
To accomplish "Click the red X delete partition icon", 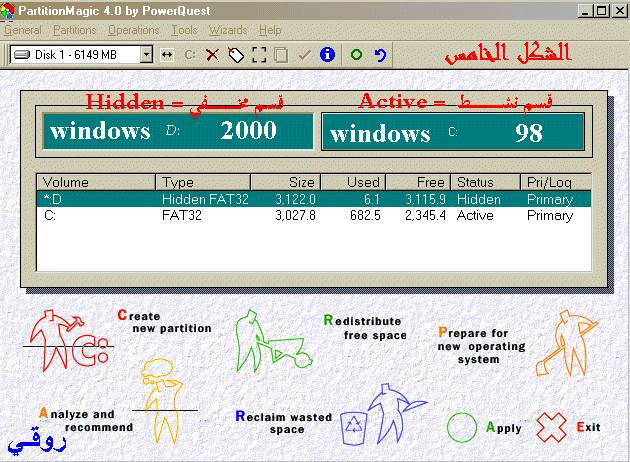I will pos(213,55).
